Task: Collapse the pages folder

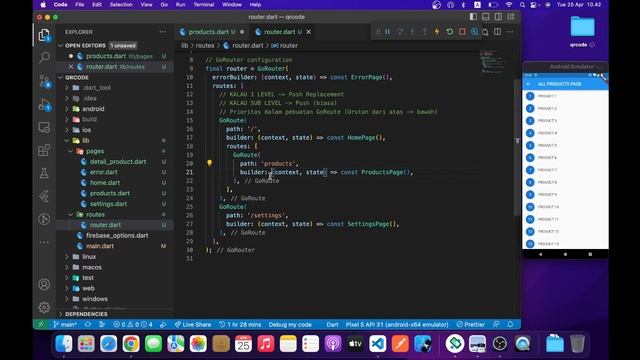Action: pos(115,151)
